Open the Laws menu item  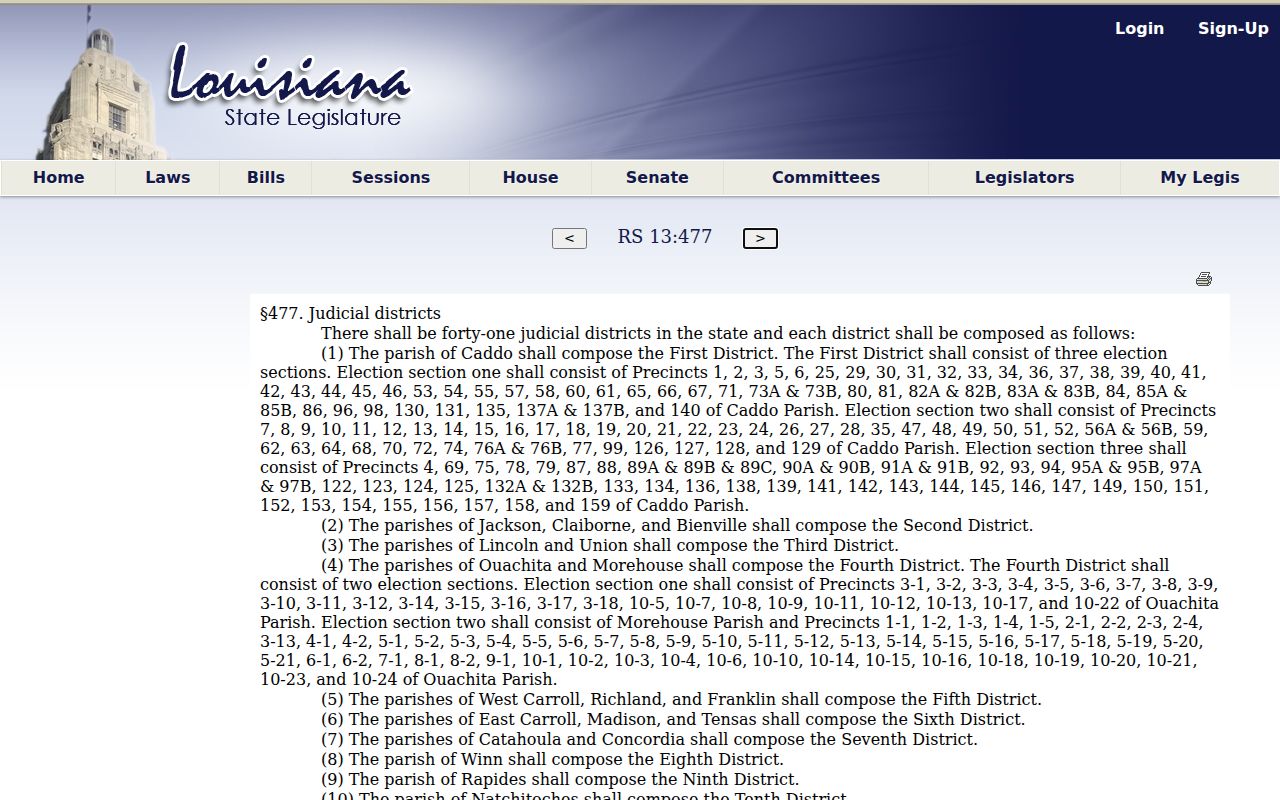click(x=168, y=177)
